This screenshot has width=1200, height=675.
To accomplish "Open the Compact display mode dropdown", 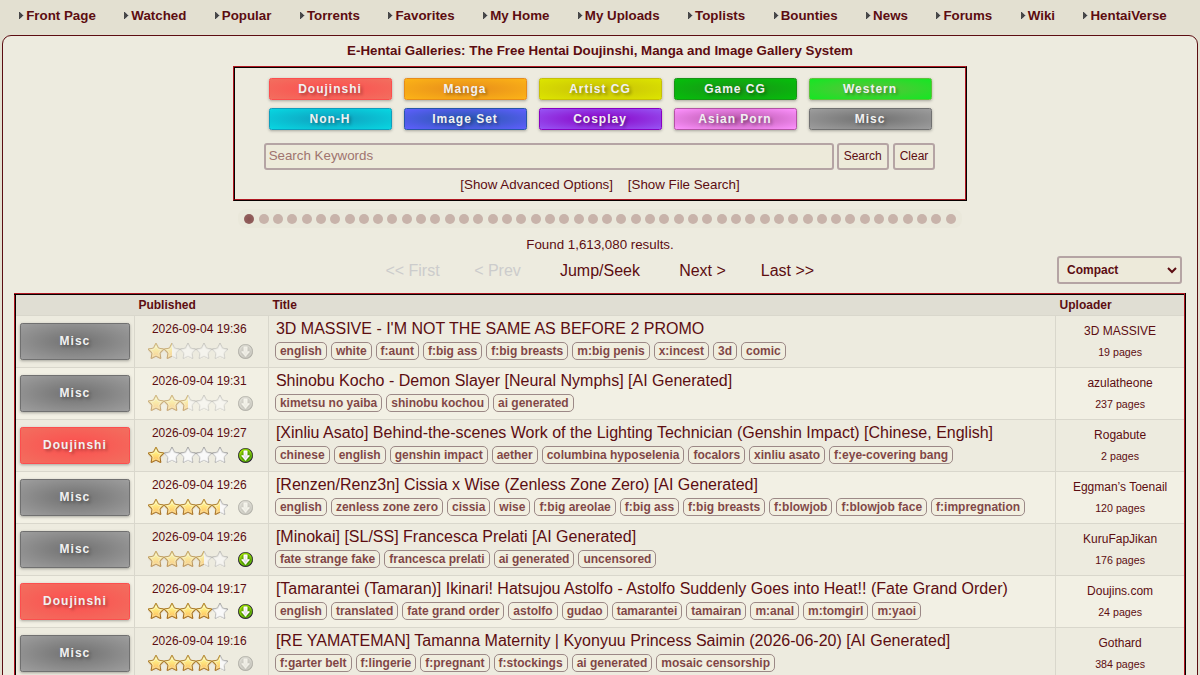I will click(x=1119, y=270).
